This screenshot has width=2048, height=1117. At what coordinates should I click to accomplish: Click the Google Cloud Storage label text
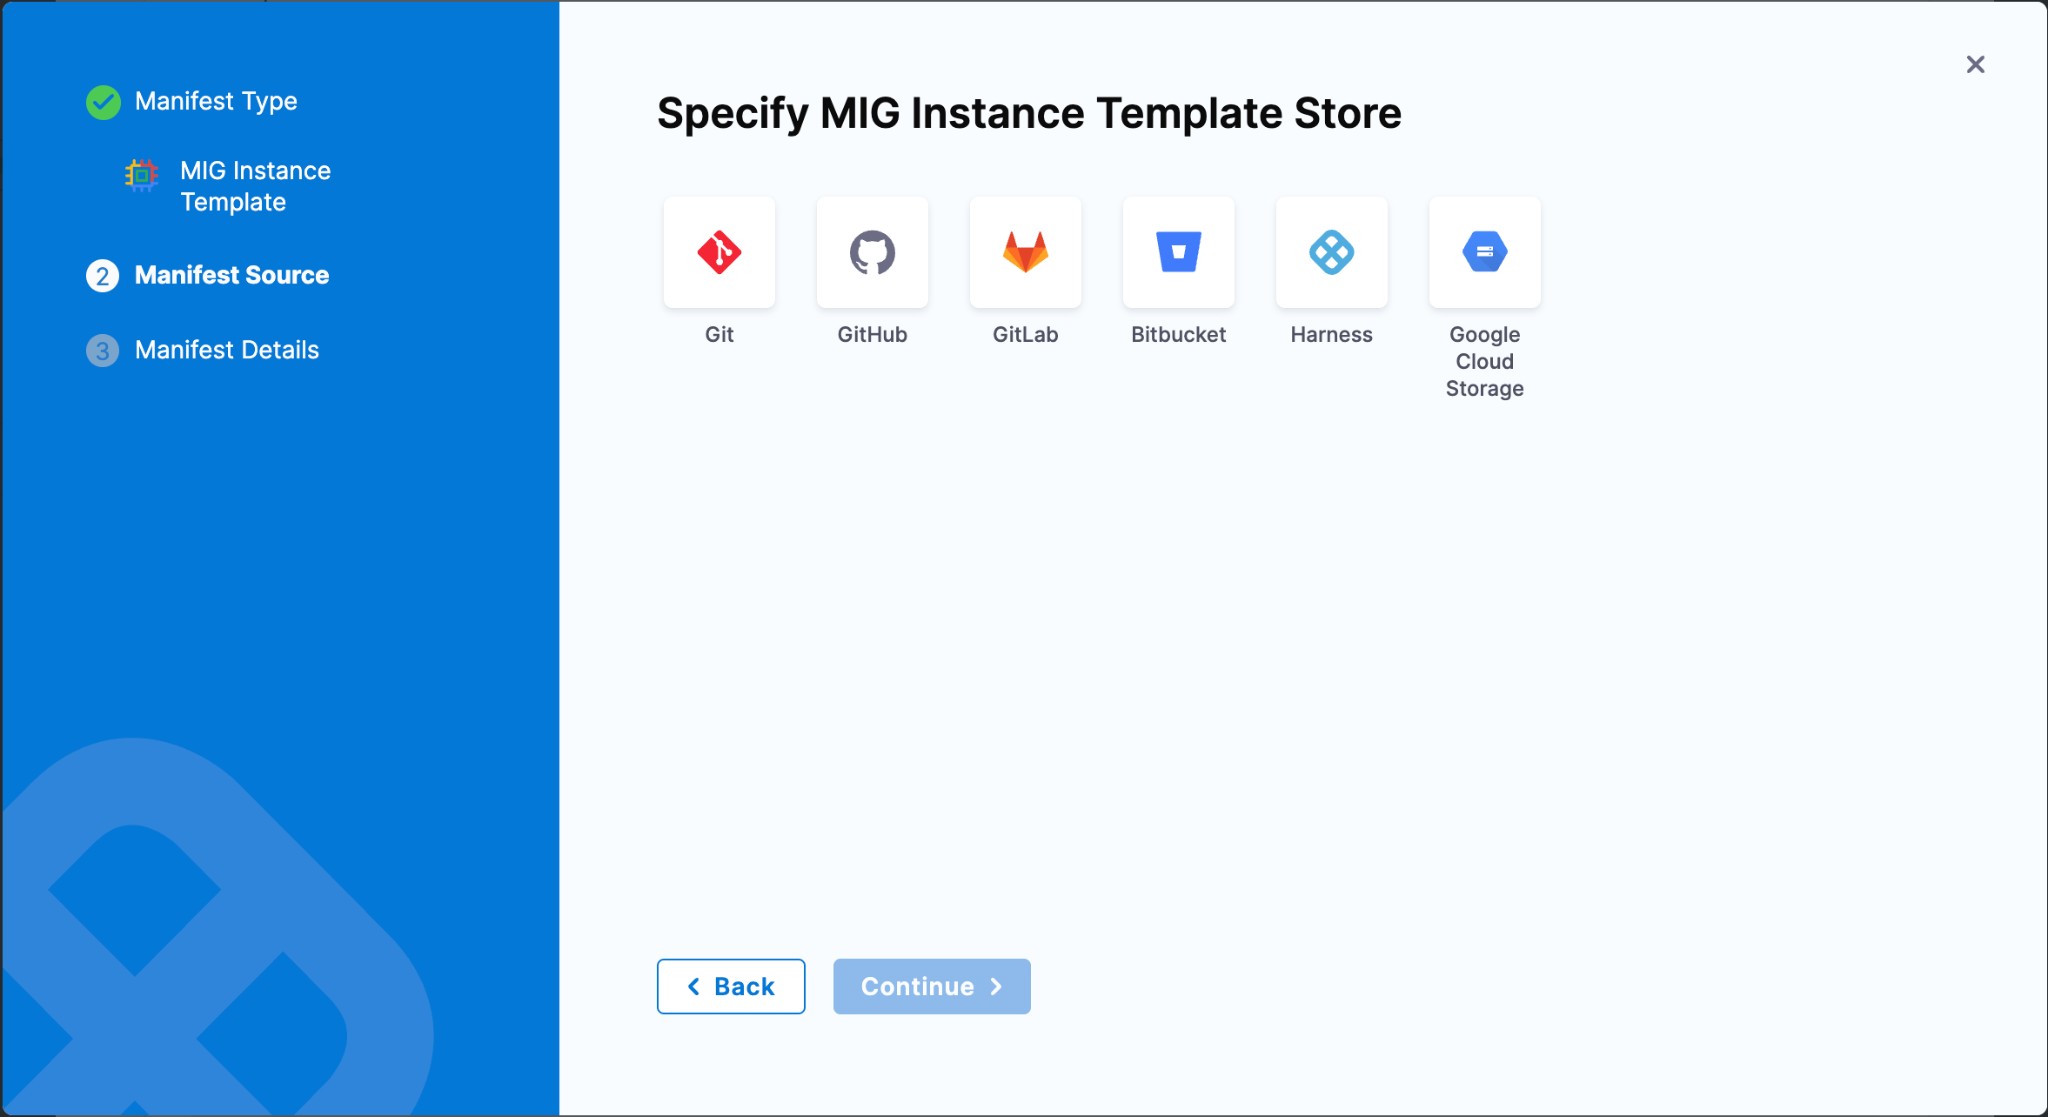(x=1484, y=361)
